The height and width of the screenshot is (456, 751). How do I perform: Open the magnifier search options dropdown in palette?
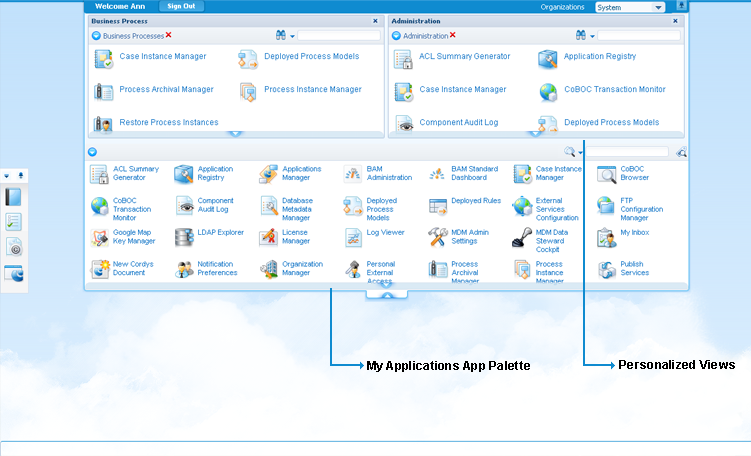(580, 153)
